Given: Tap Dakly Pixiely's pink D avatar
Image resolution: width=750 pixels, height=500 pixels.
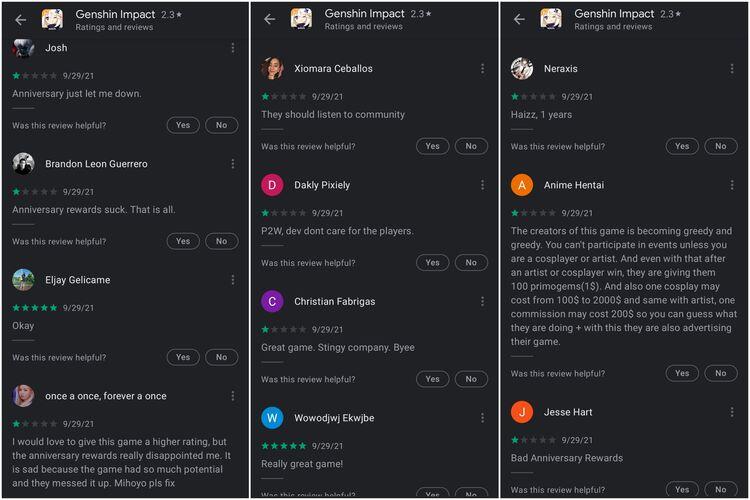Looking at the screenshot, I should [x=272, y=185].
